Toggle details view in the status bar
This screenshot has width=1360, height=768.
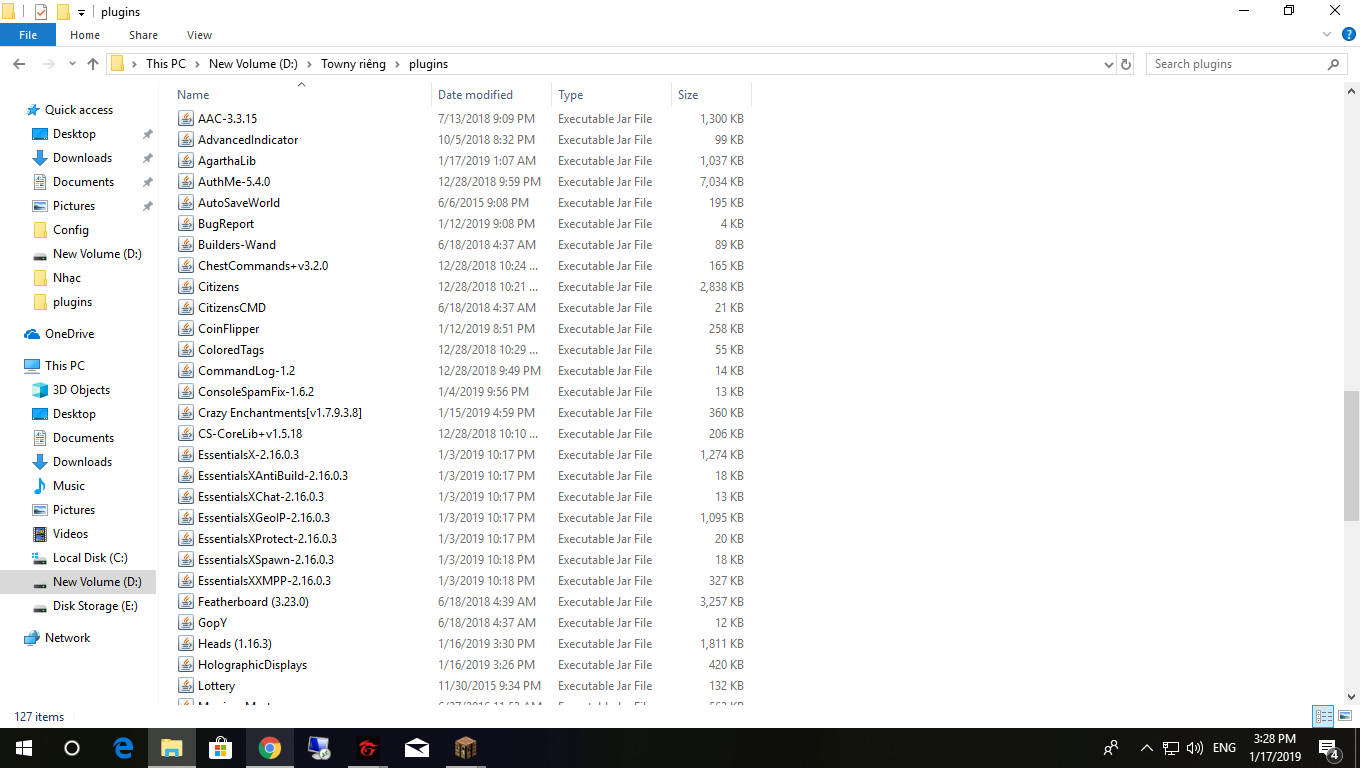[1322, 717]
